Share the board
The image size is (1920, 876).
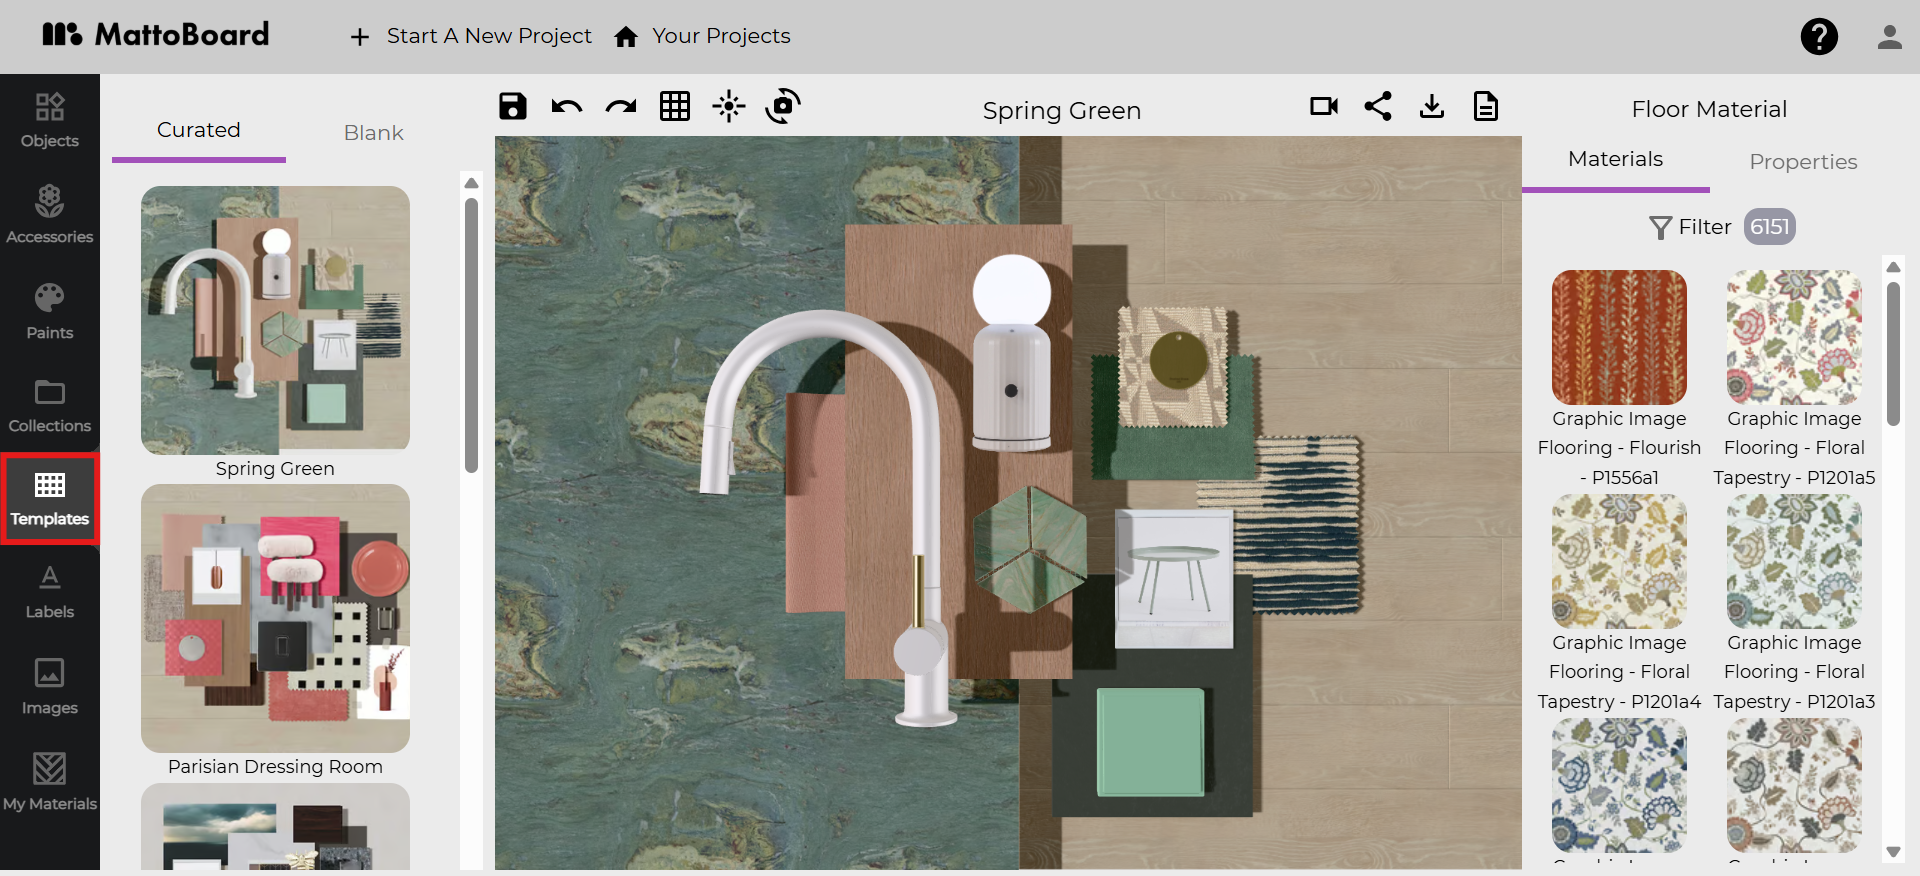pos(1378,106)
